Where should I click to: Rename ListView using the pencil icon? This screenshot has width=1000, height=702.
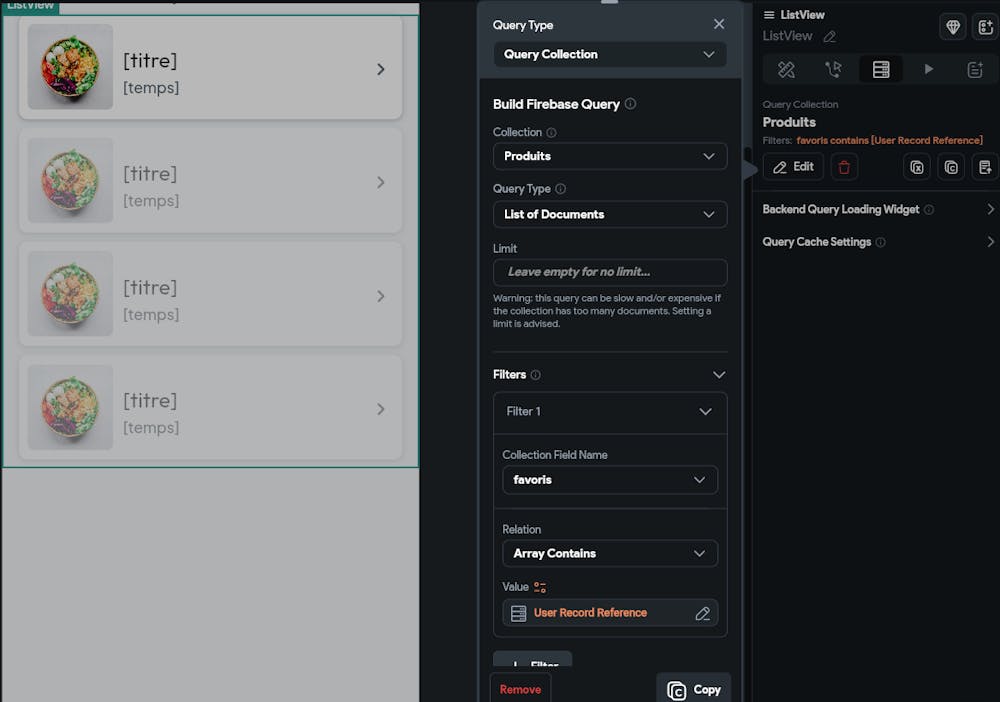point(829,37)
